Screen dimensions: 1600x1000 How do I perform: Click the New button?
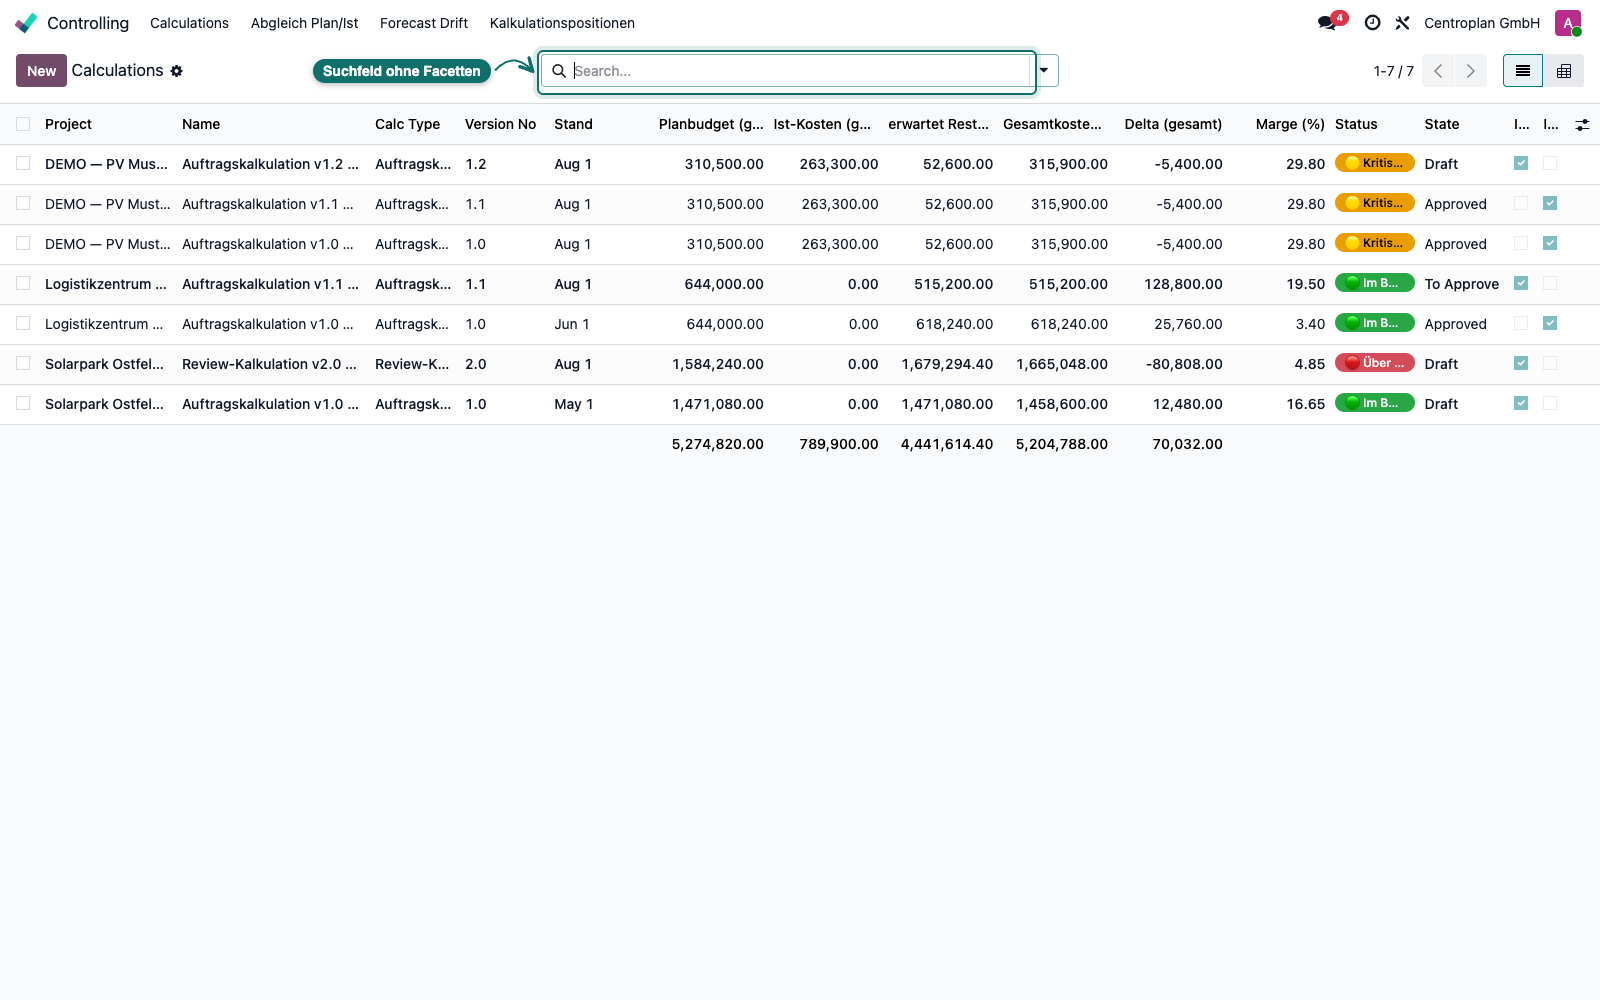[41, 71]
